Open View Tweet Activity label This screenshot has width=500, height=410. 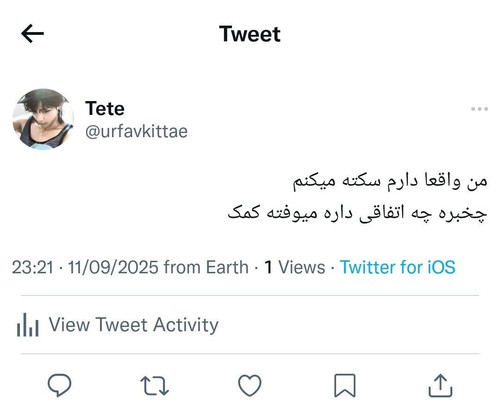click(x=134, y=325)
